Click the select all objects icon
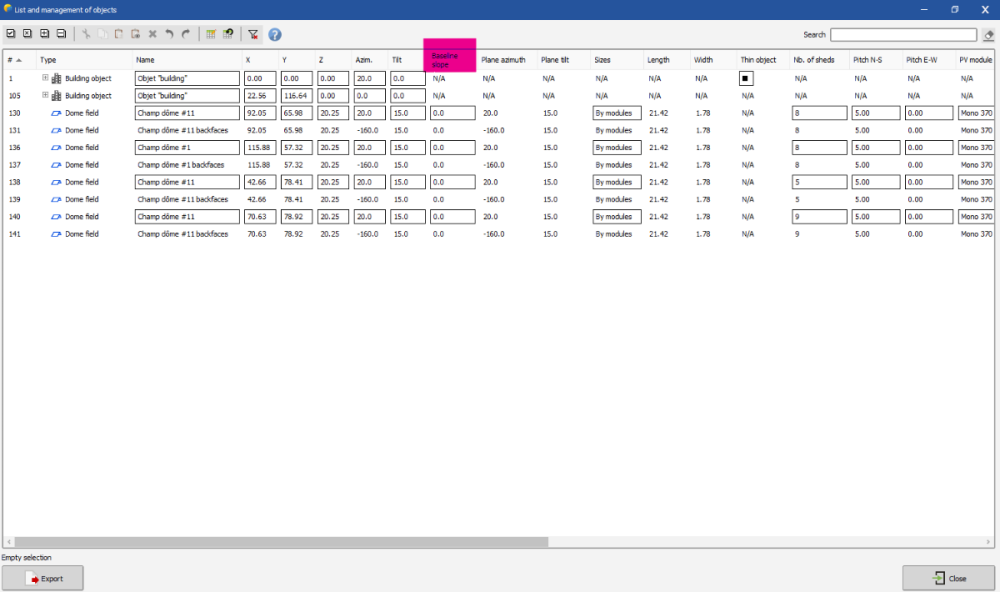Viewport: 1000px width, 592px height. coord(11,34)
